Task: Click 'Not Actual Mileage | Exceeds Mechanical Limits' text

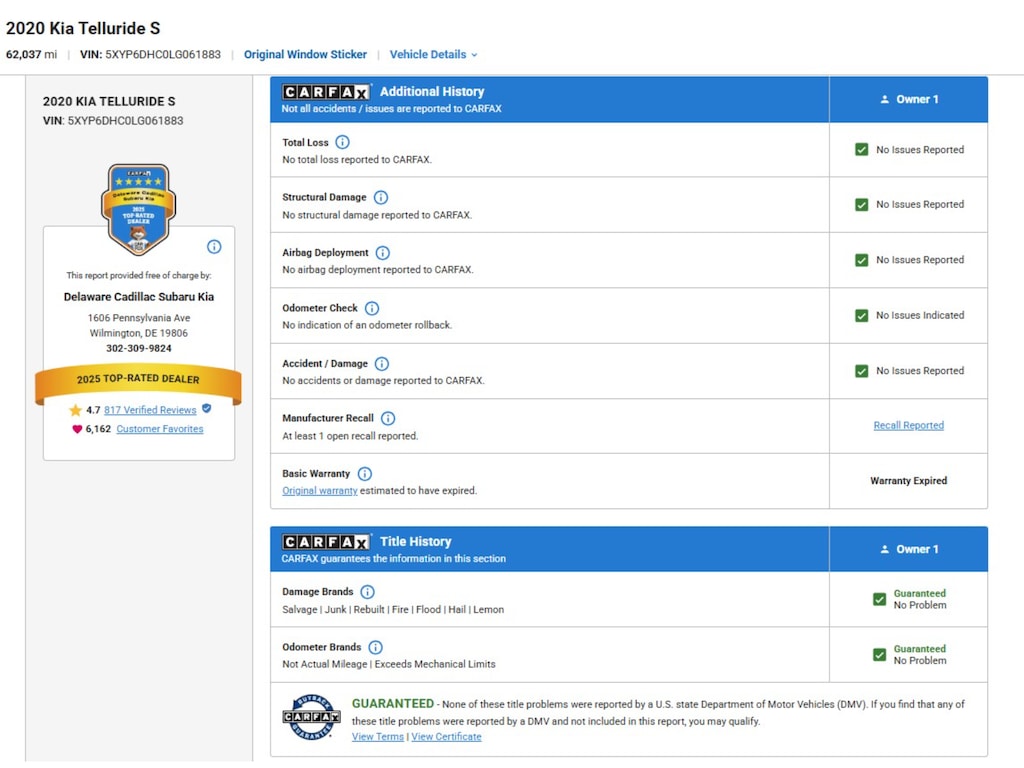Action: [389, 664]
